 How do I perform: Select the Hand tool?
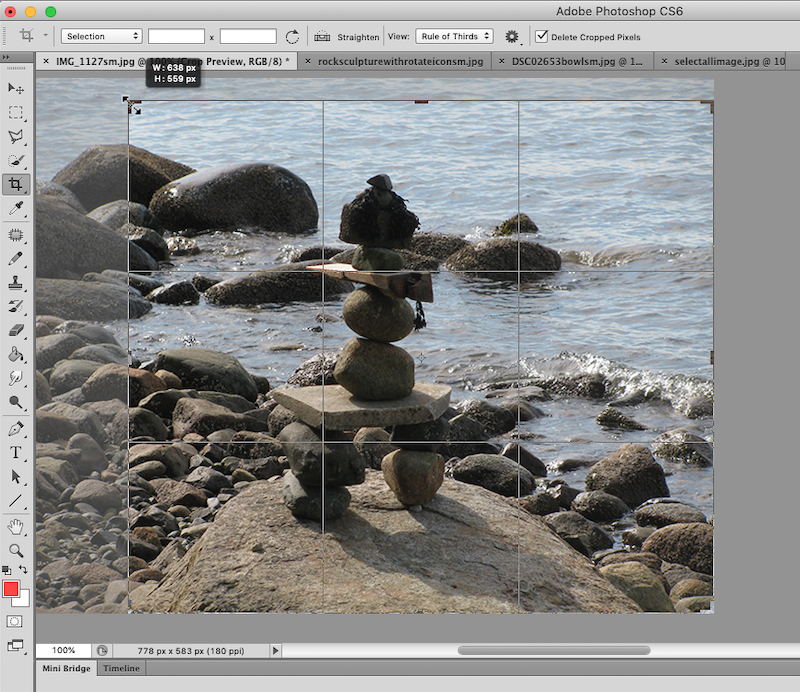[16, 527]
